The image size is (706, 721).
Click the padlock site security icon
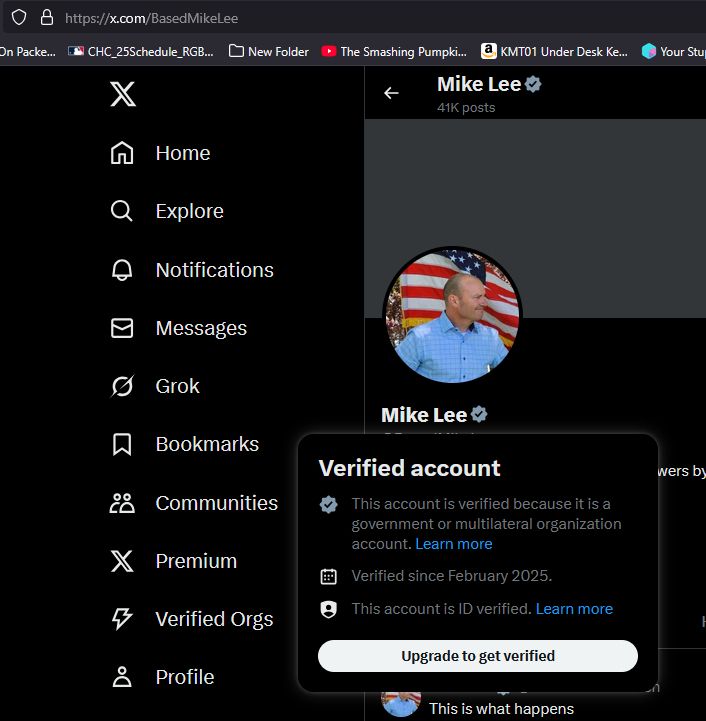tap(46, 18)
